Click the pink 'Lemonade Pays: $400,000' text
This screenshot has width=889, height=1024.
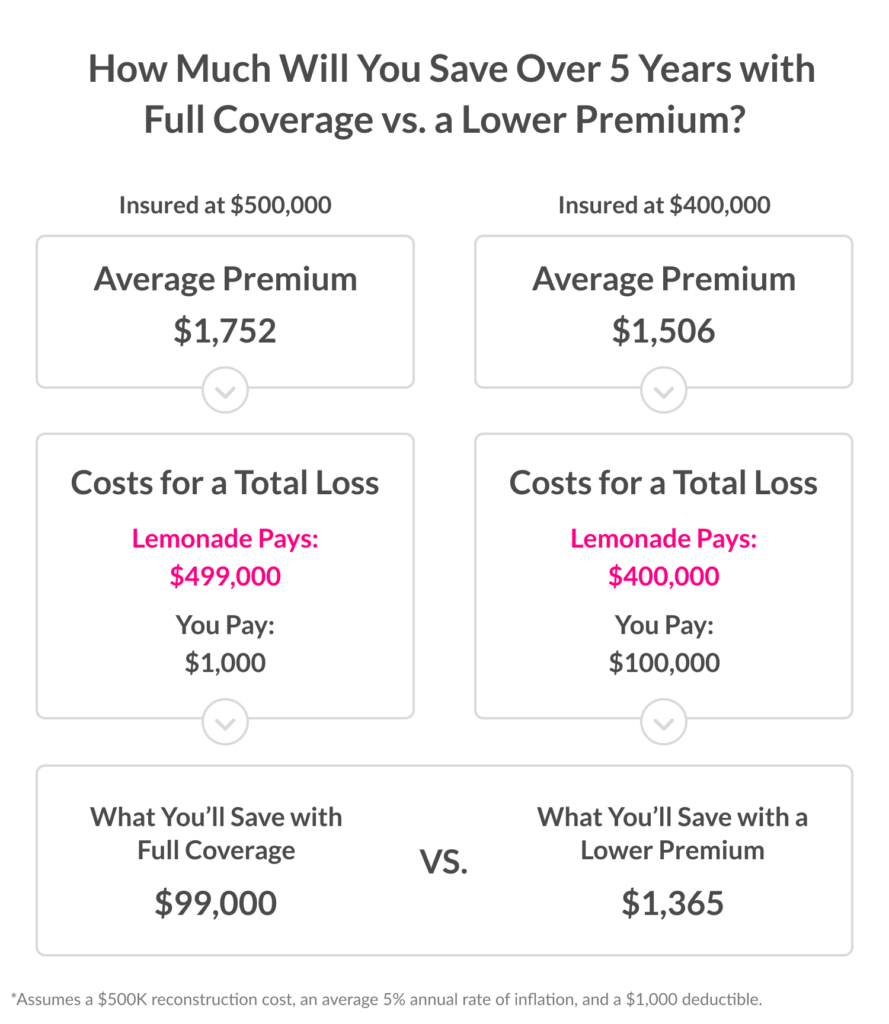(x=664, y=557)
